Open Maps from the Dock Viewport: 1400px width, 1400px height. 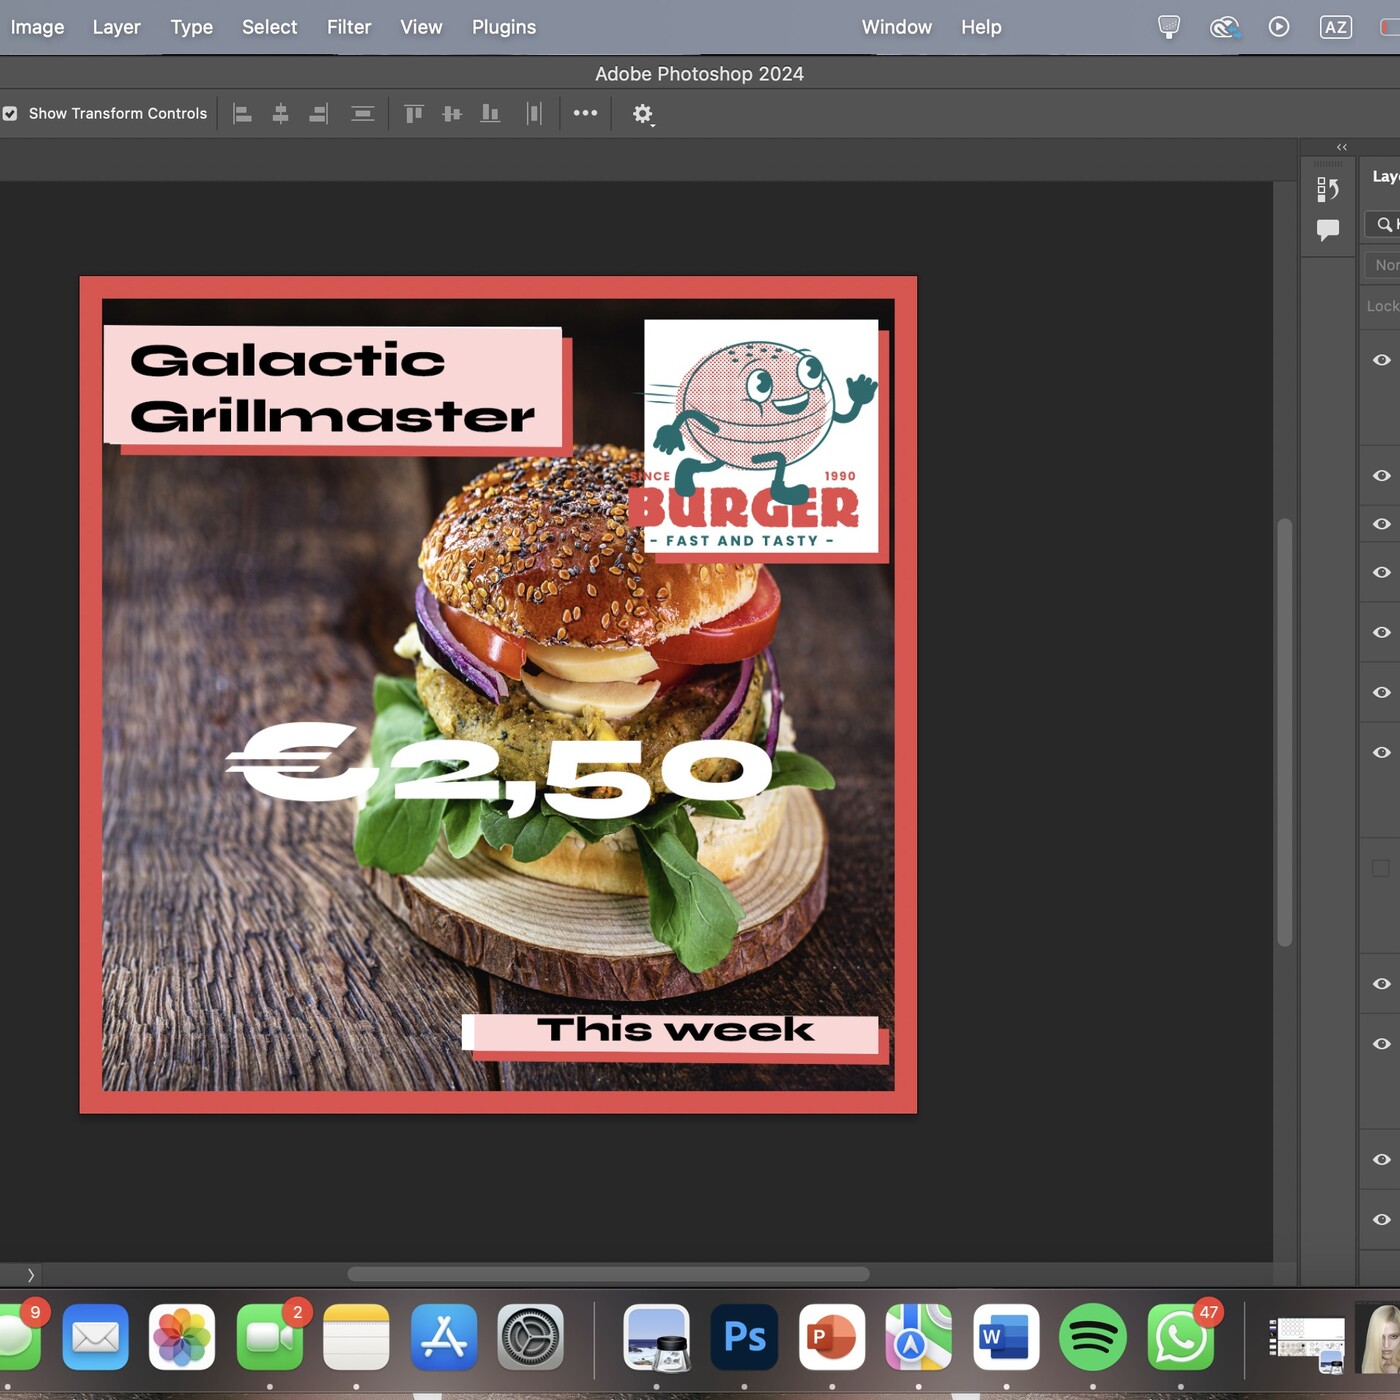click(x=919, y=1337)
